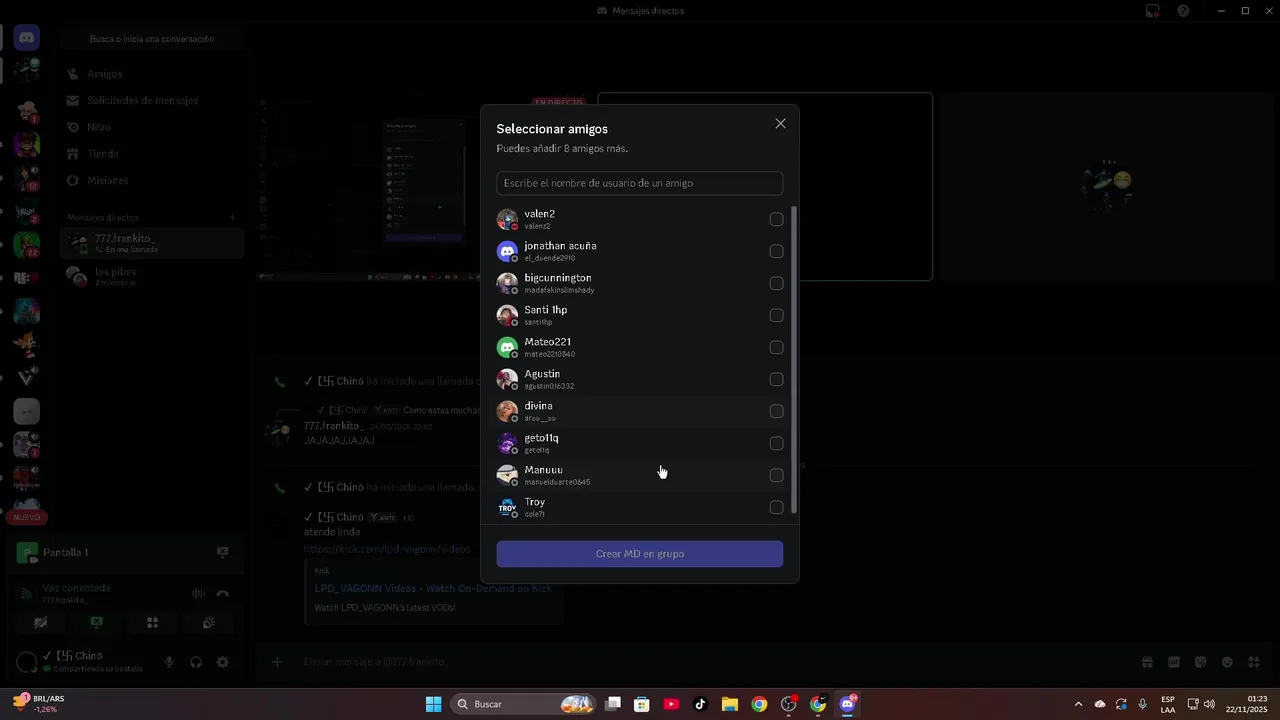The image size is (1280, 720).
Task: Select the Manuuu checkbox
Action: tap(776, 475)
